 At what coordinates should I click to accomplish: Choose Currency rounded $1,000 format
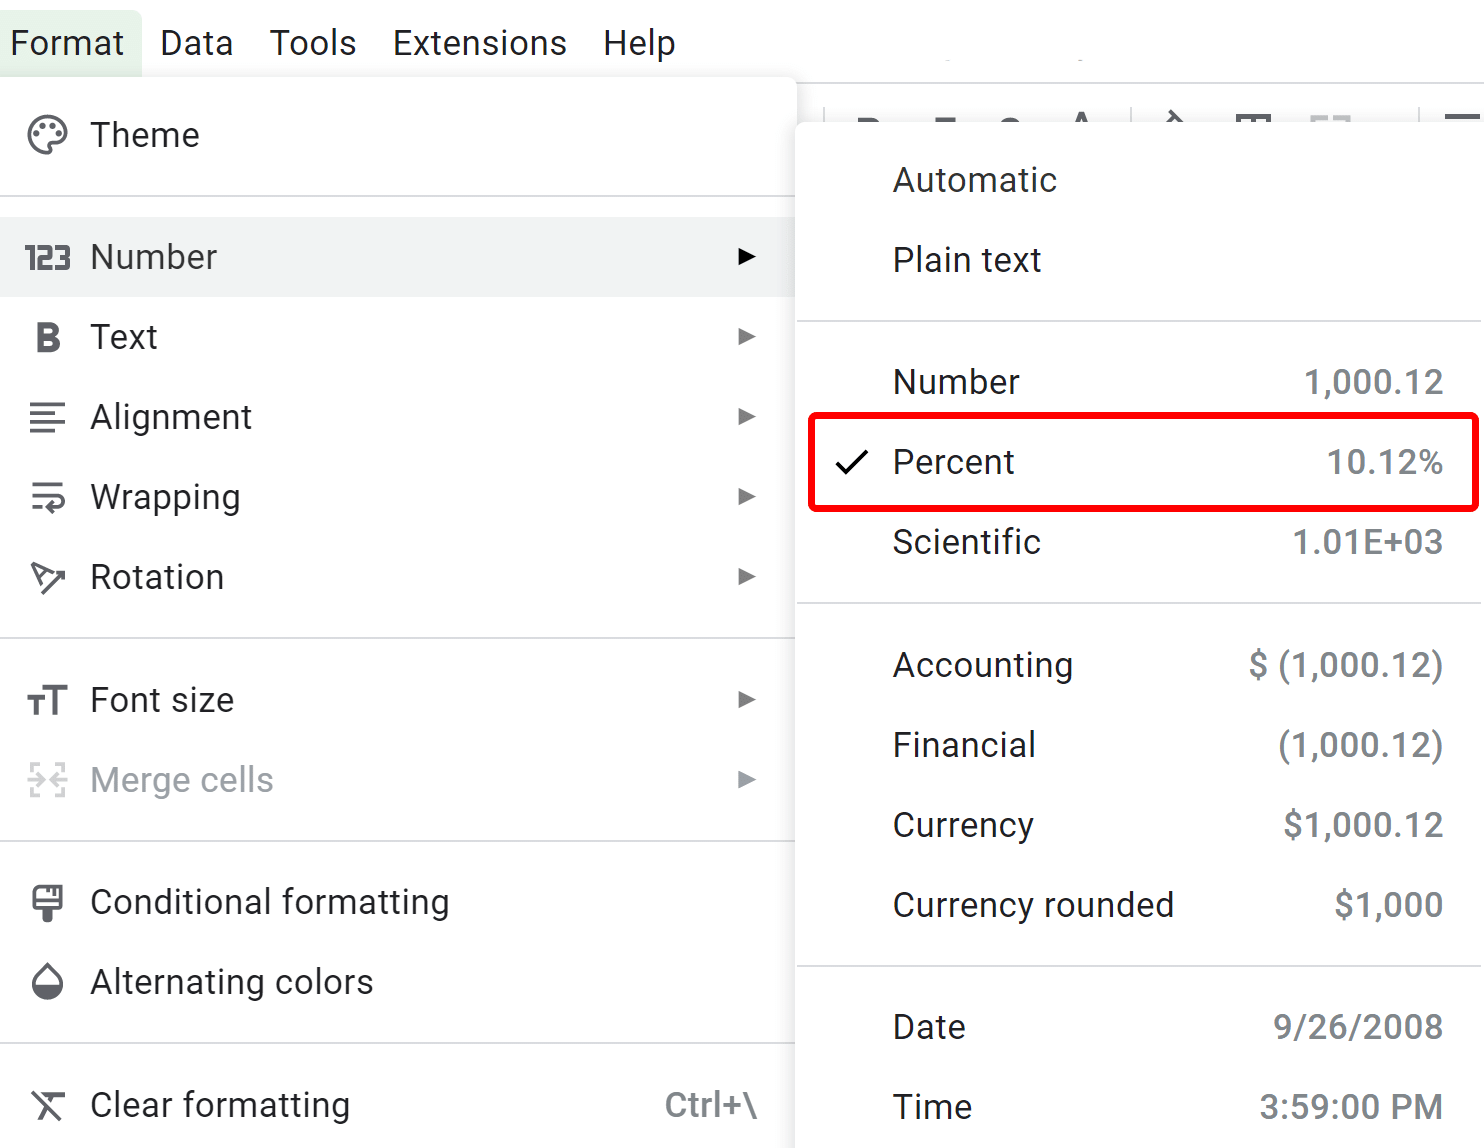(x=1033, y=905)
